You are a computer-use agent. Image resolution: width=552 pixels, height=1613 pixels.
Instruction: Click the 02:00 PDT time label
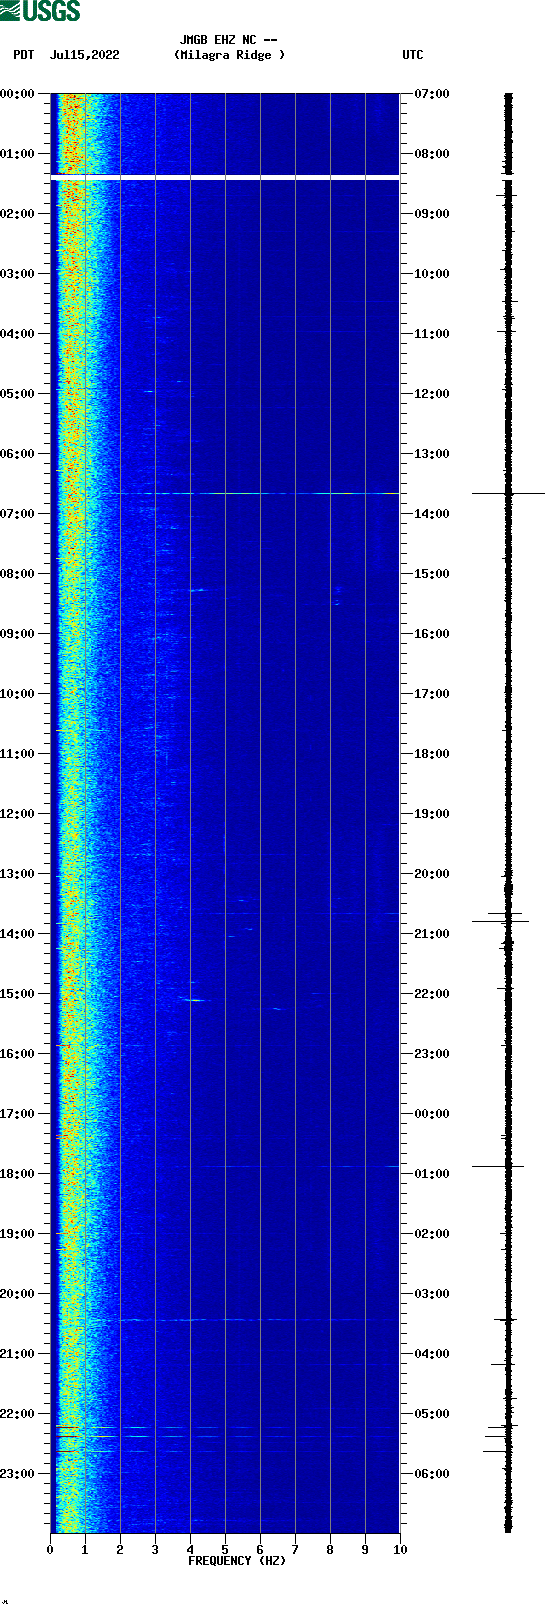point(18,214)
